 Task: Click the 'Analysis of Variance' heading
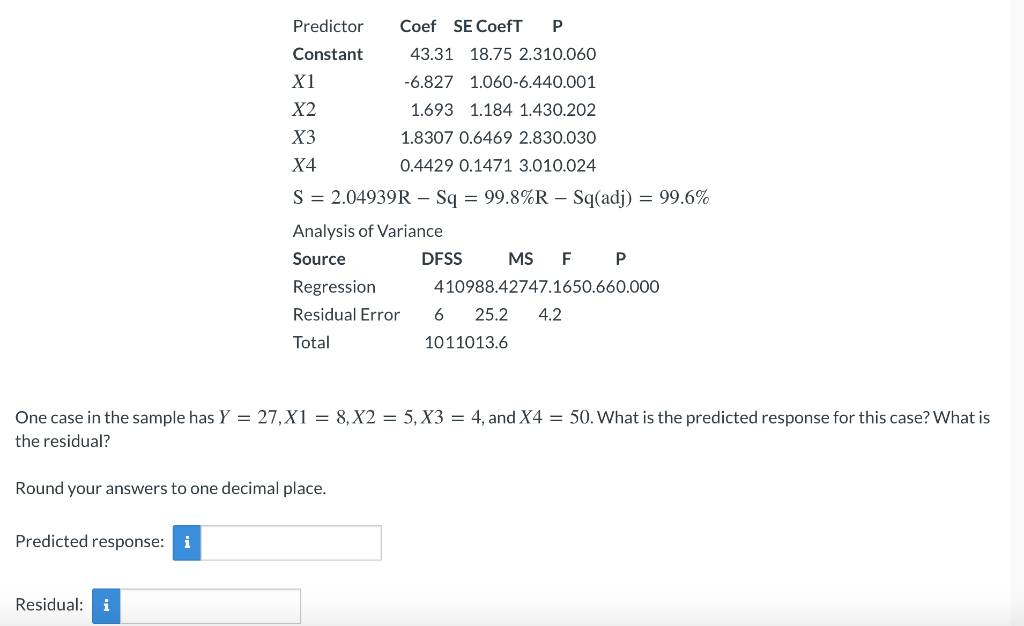[x=367, y=231]
